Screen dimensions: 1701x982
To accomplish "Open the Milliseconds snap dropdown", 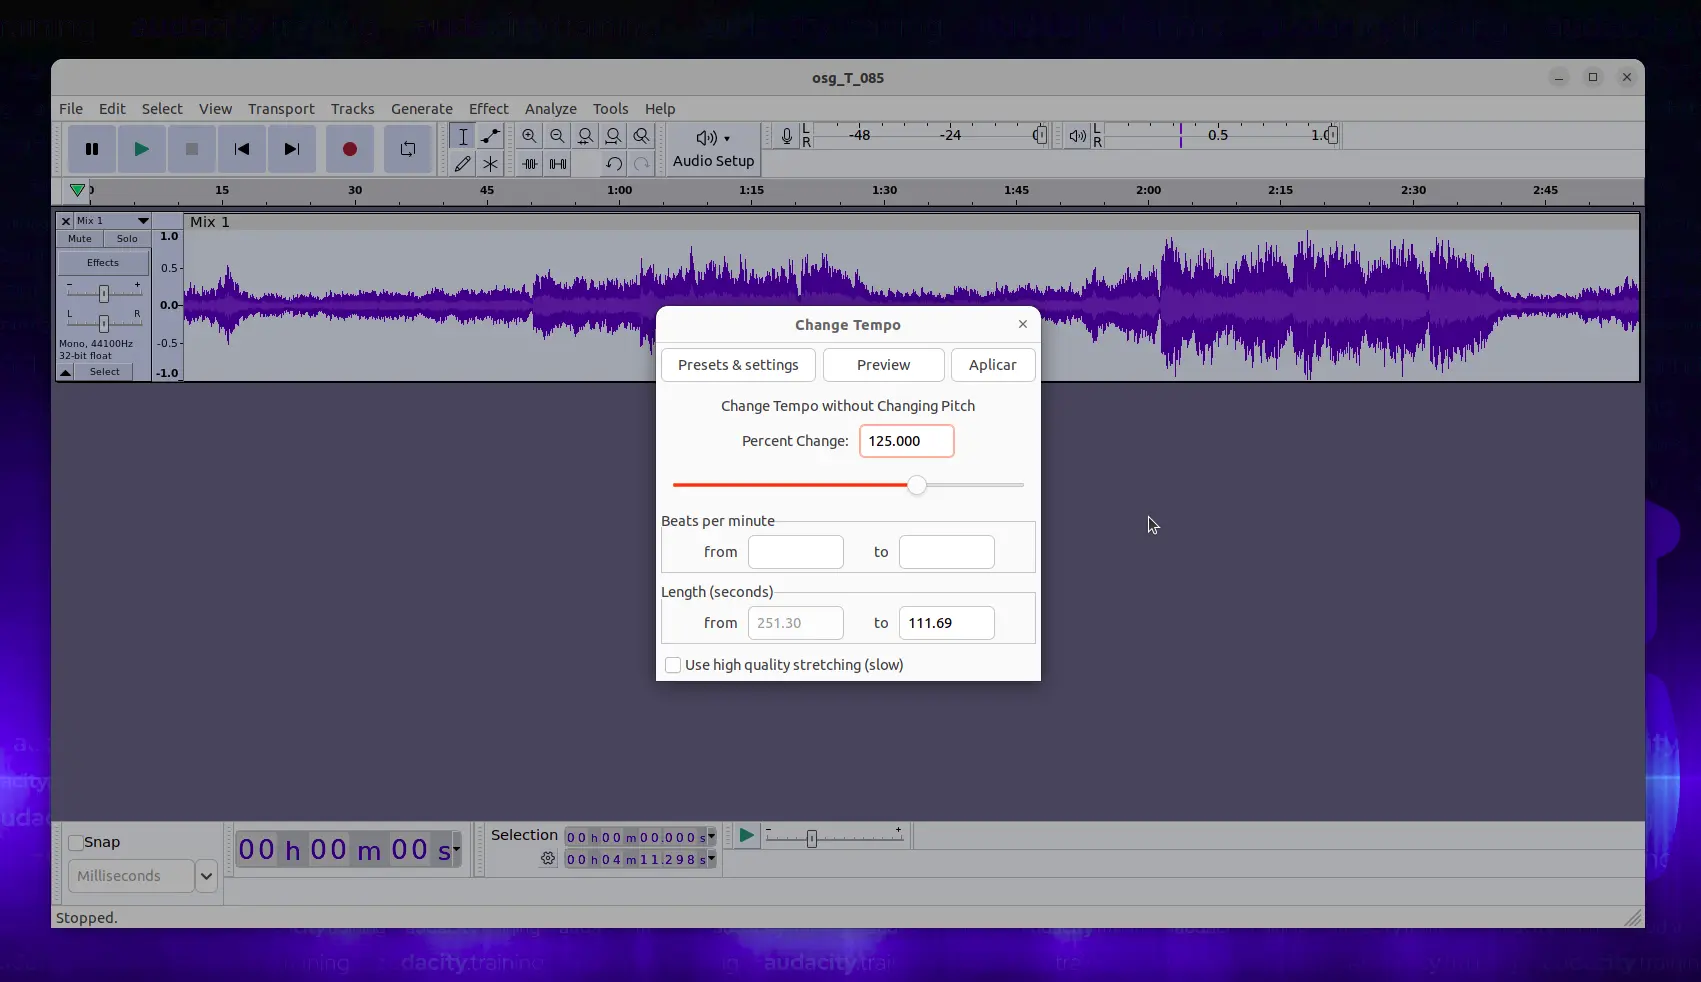I will click(206, 877).
